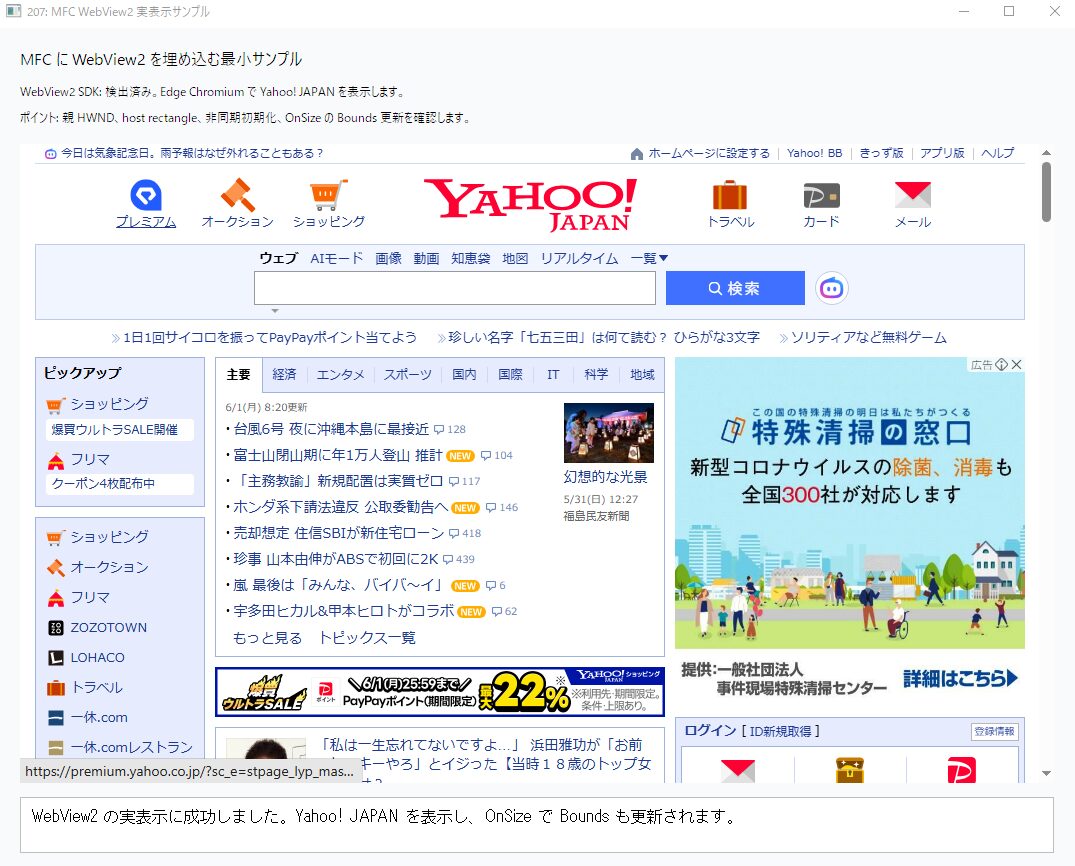The image size is (1075, 866).
Task: Click the robot icon next to weather anniversary news
Action: point(50,154)
